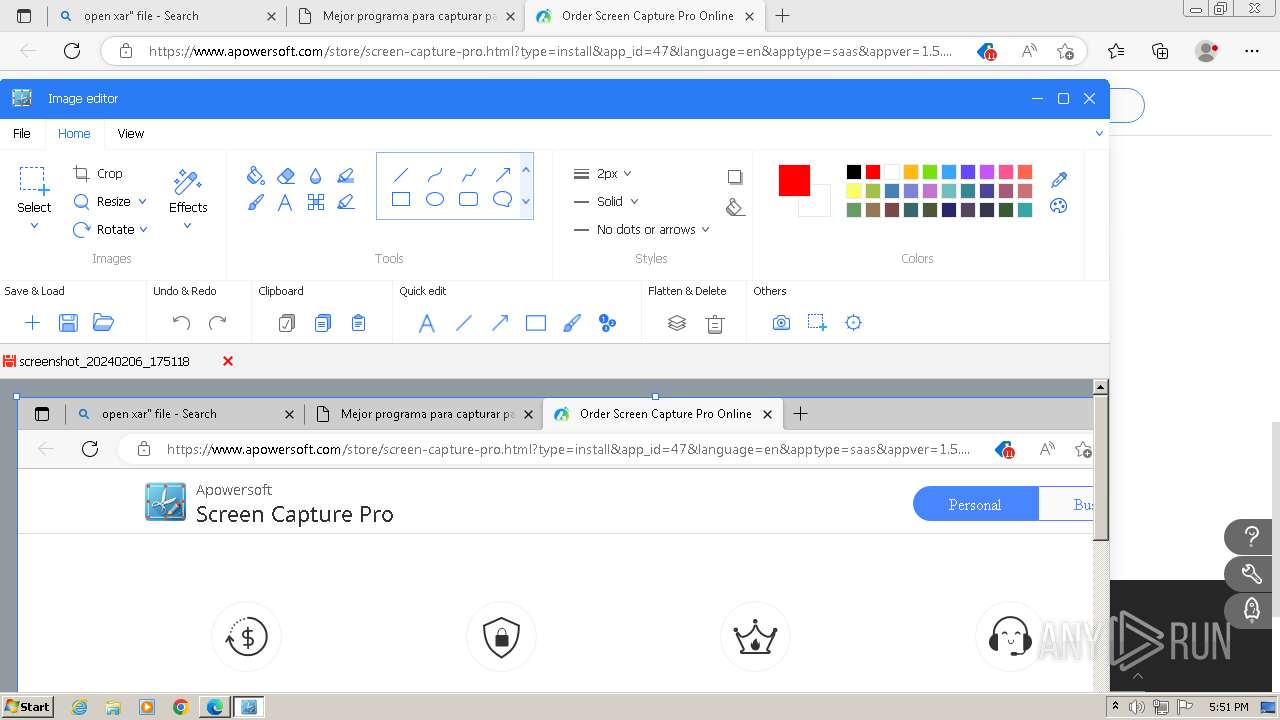Click Quick edit text tool

426,322
